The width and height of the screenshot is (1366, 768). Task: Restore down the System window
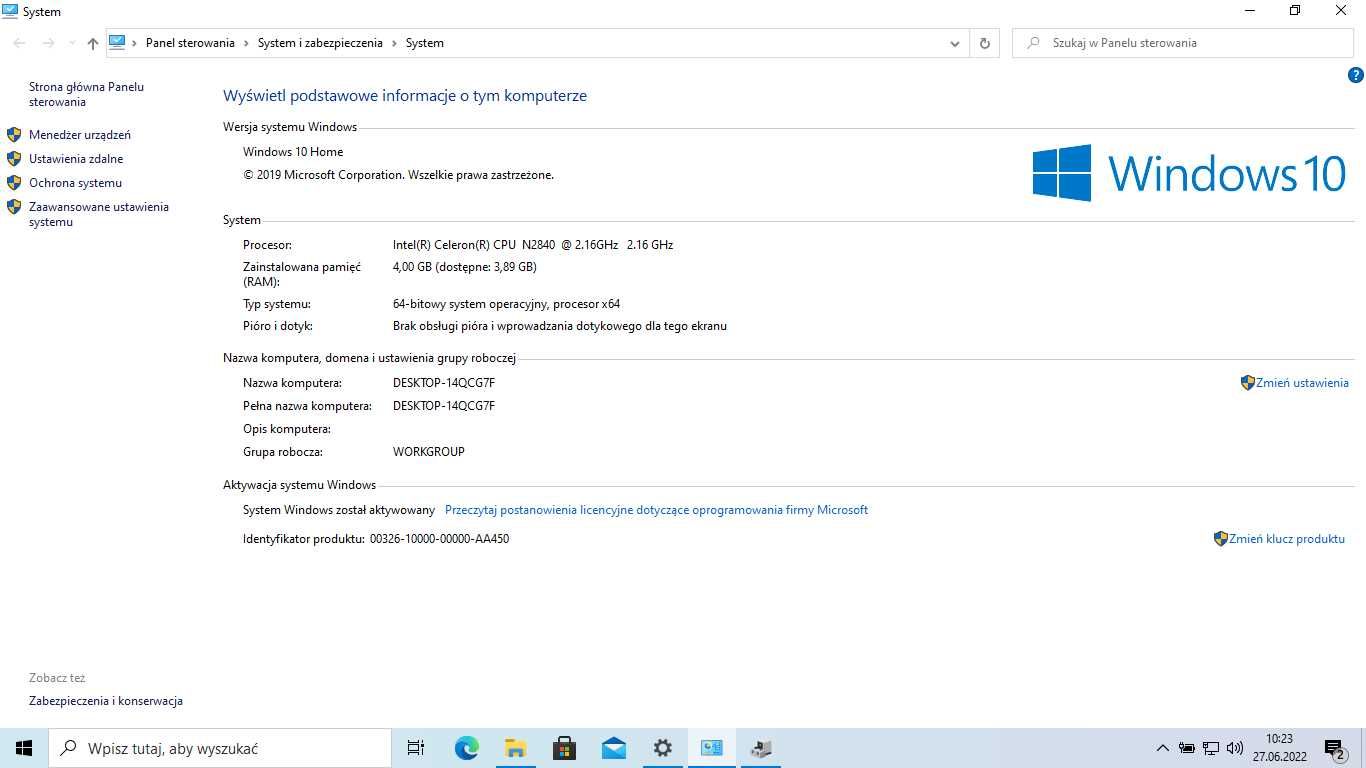pyautogui.click(x=1295, y=11)
